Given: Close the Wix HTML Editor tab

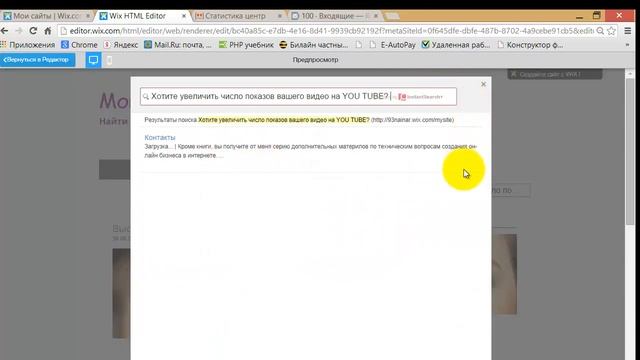Looking at the screenshot, I should (184, 16).
